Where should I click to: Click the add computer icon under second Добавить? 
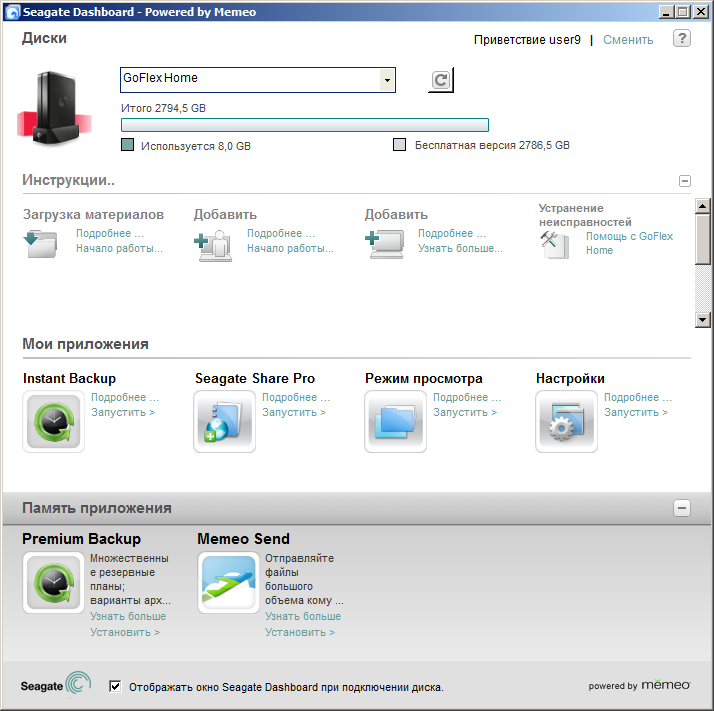tap(385, 244)
